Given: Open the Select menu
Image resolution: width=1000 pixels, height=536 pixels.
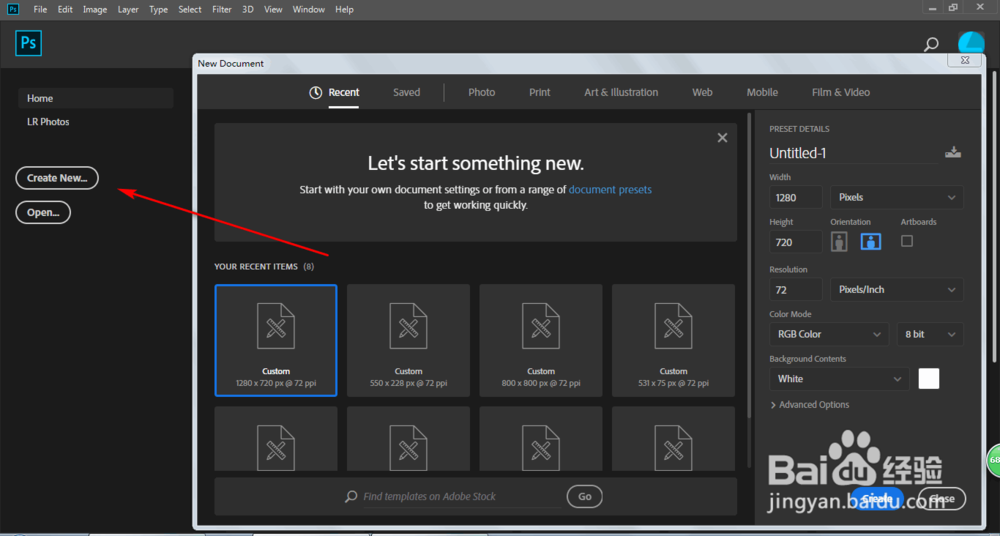Looking at the screenshot, I should point(190,10).
